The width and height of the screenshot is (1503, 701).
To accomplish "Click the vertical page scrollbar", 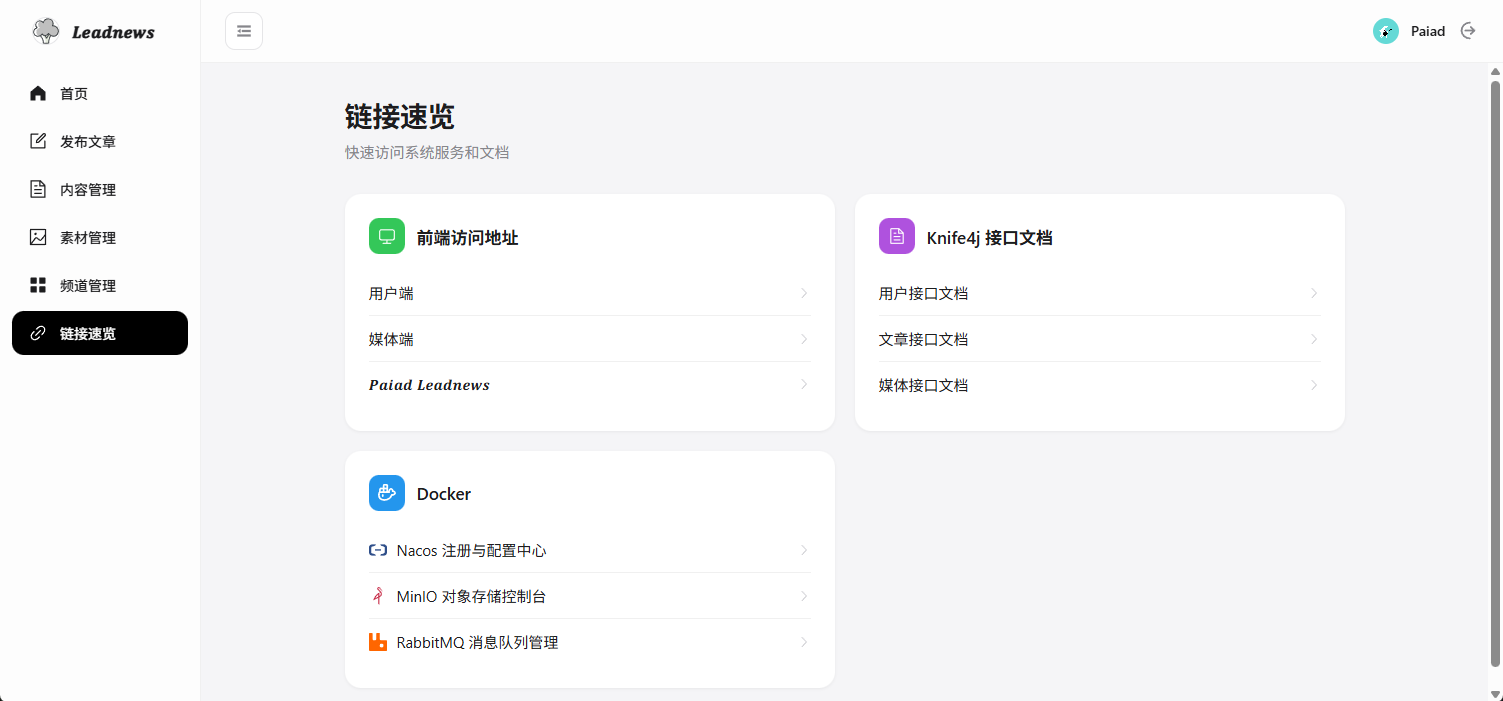I will click(1496, 370).
